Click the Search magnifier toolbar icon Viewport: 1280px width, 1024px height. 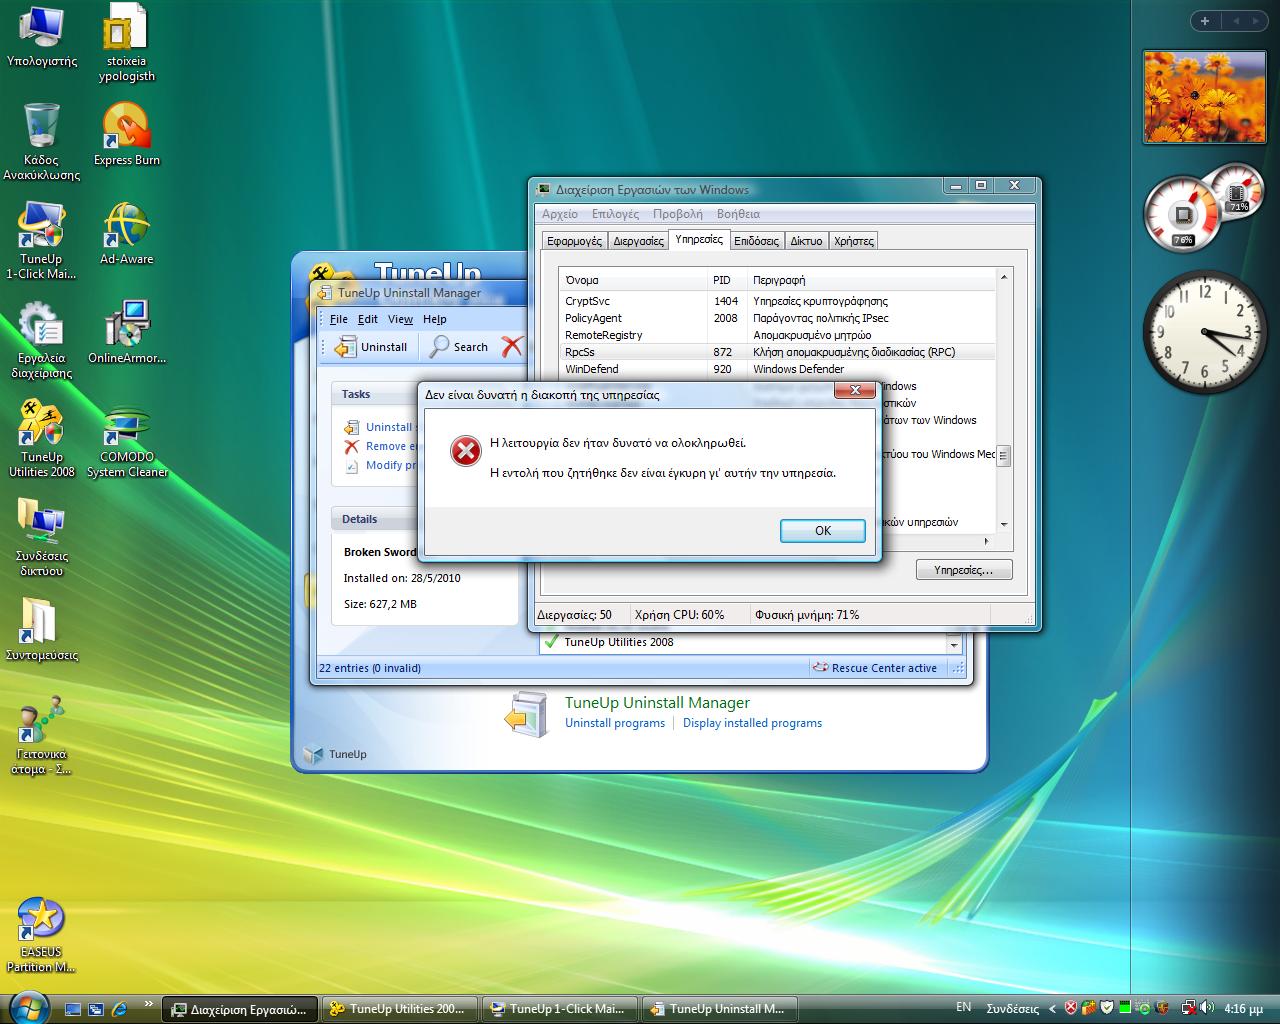click(x=440, y=347)
